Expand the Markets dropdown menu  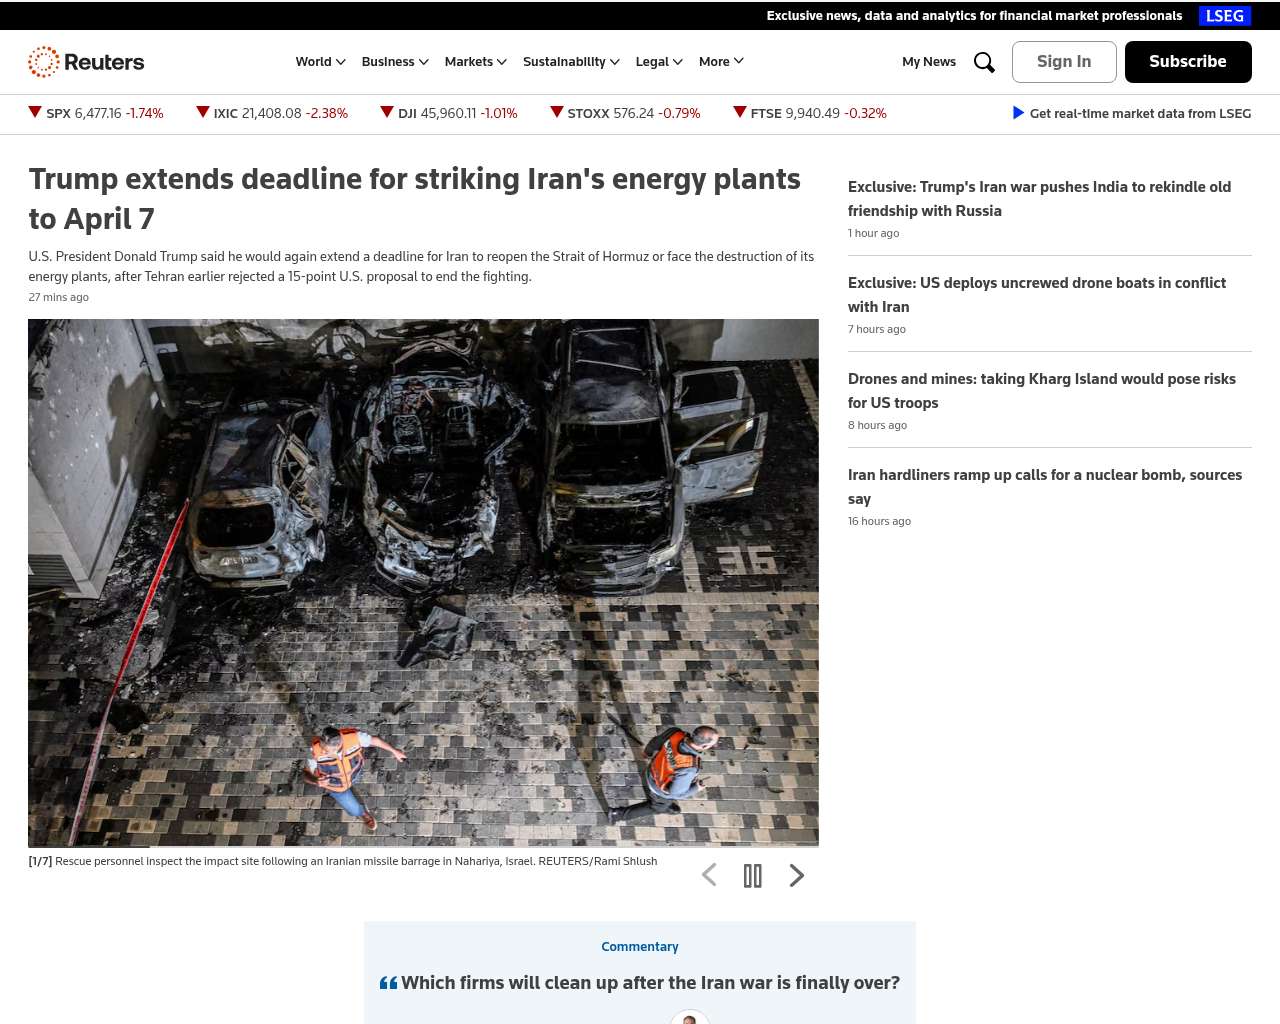click(x=476, y=62)
